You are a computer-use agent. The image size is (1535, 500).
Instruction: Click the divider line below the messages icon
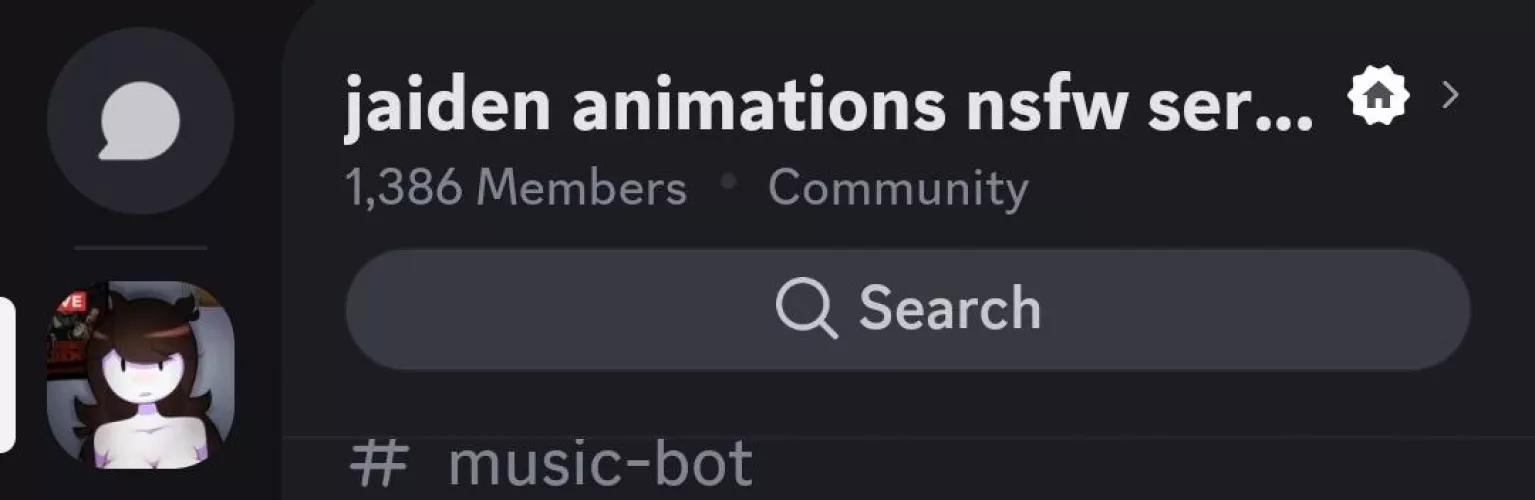pyautogui.click(x=140, y=247)
